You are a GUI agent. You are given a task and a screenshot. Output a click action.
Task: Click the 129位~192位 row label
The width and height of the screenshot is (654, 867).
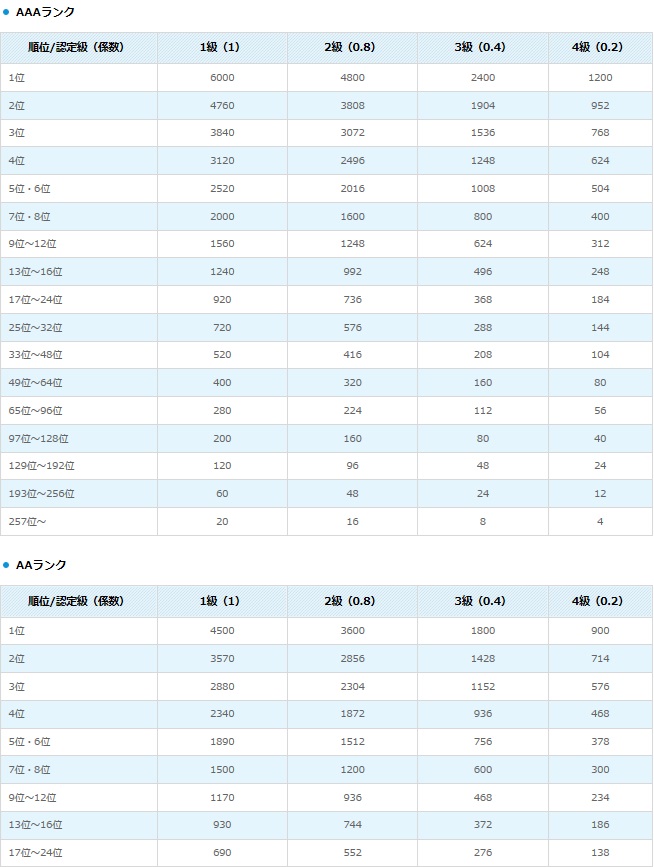click(41, 466)
